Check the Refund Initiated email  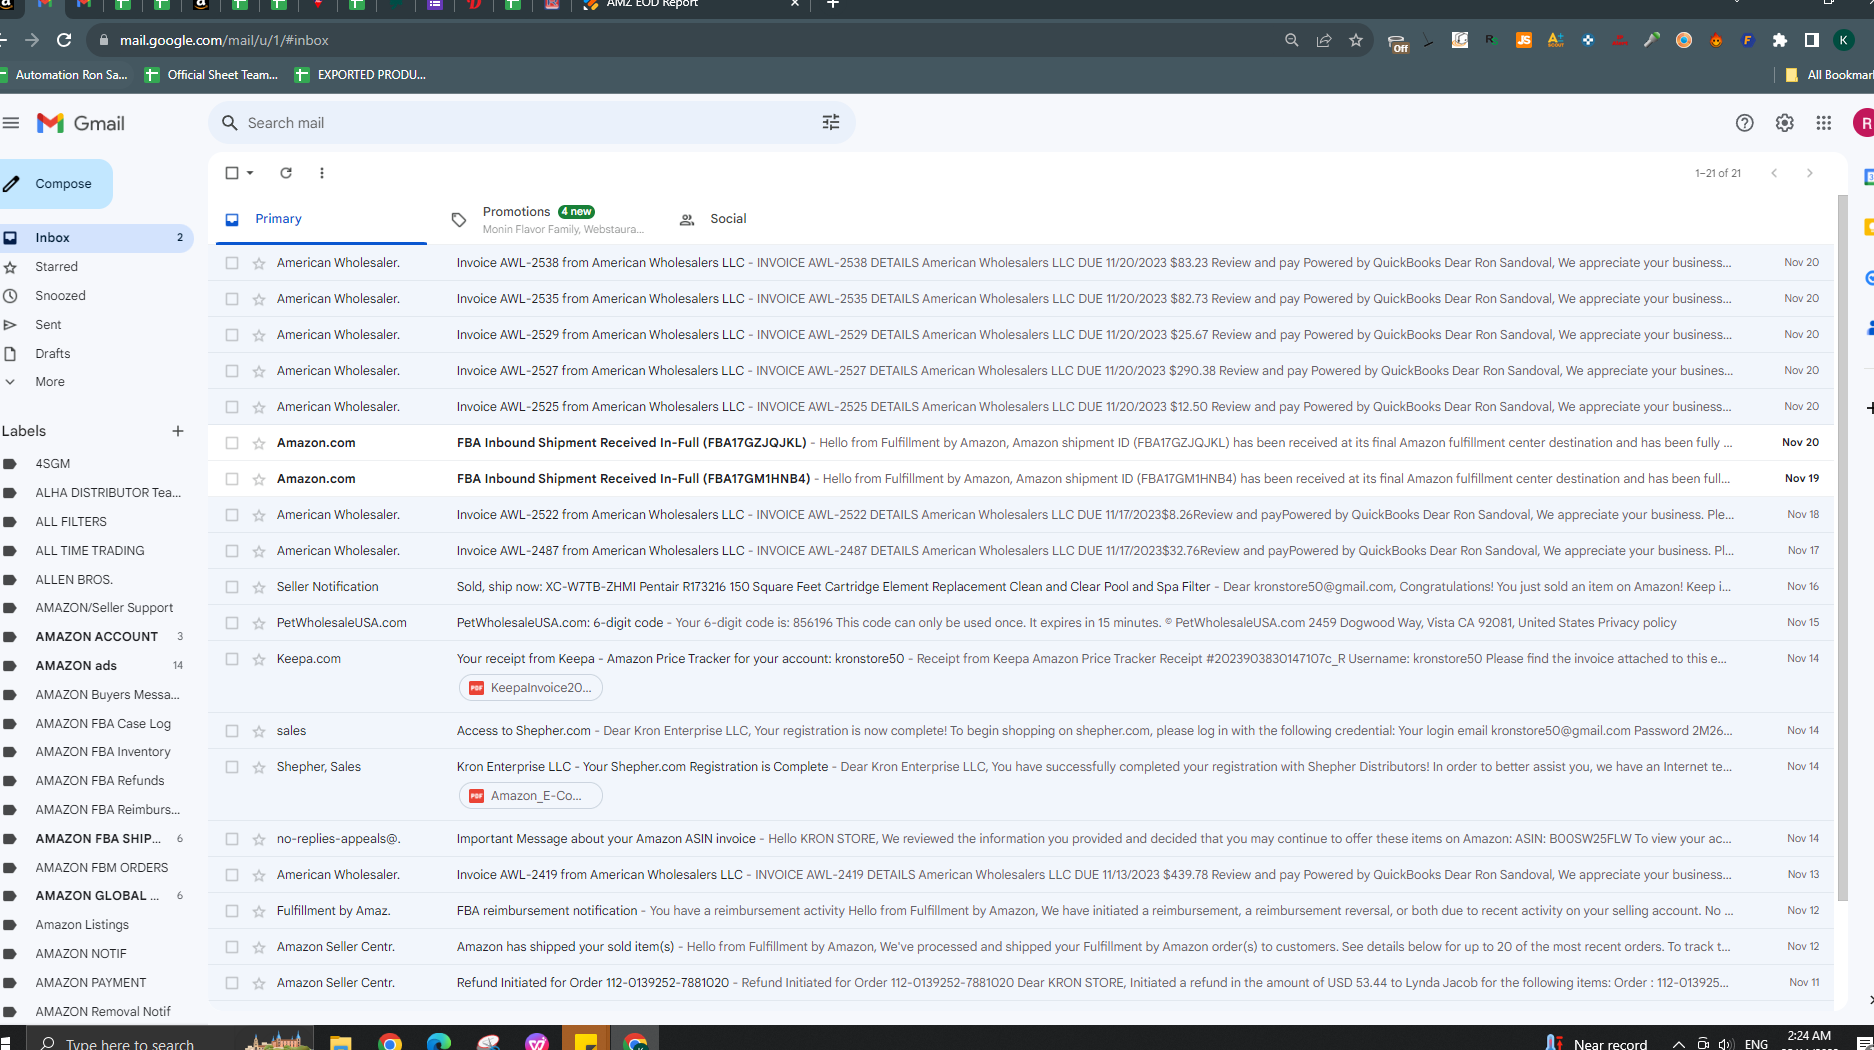click(x=232, y=983)
